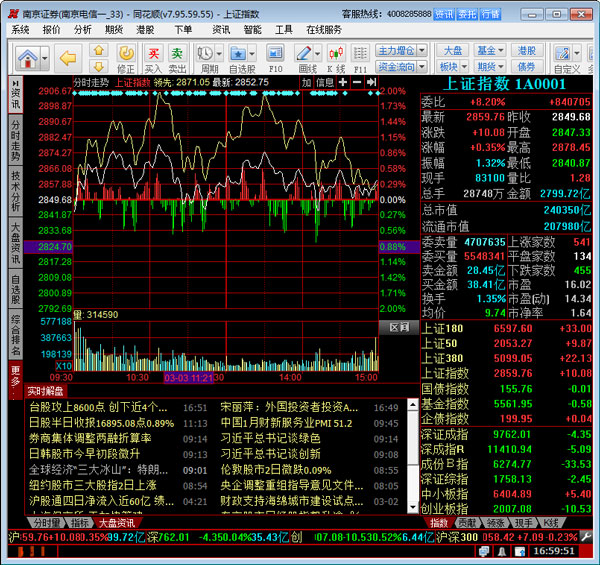600x565 pixels.
Task: Open settings wrench icon on index ticker bar
Action: (586, 537)
